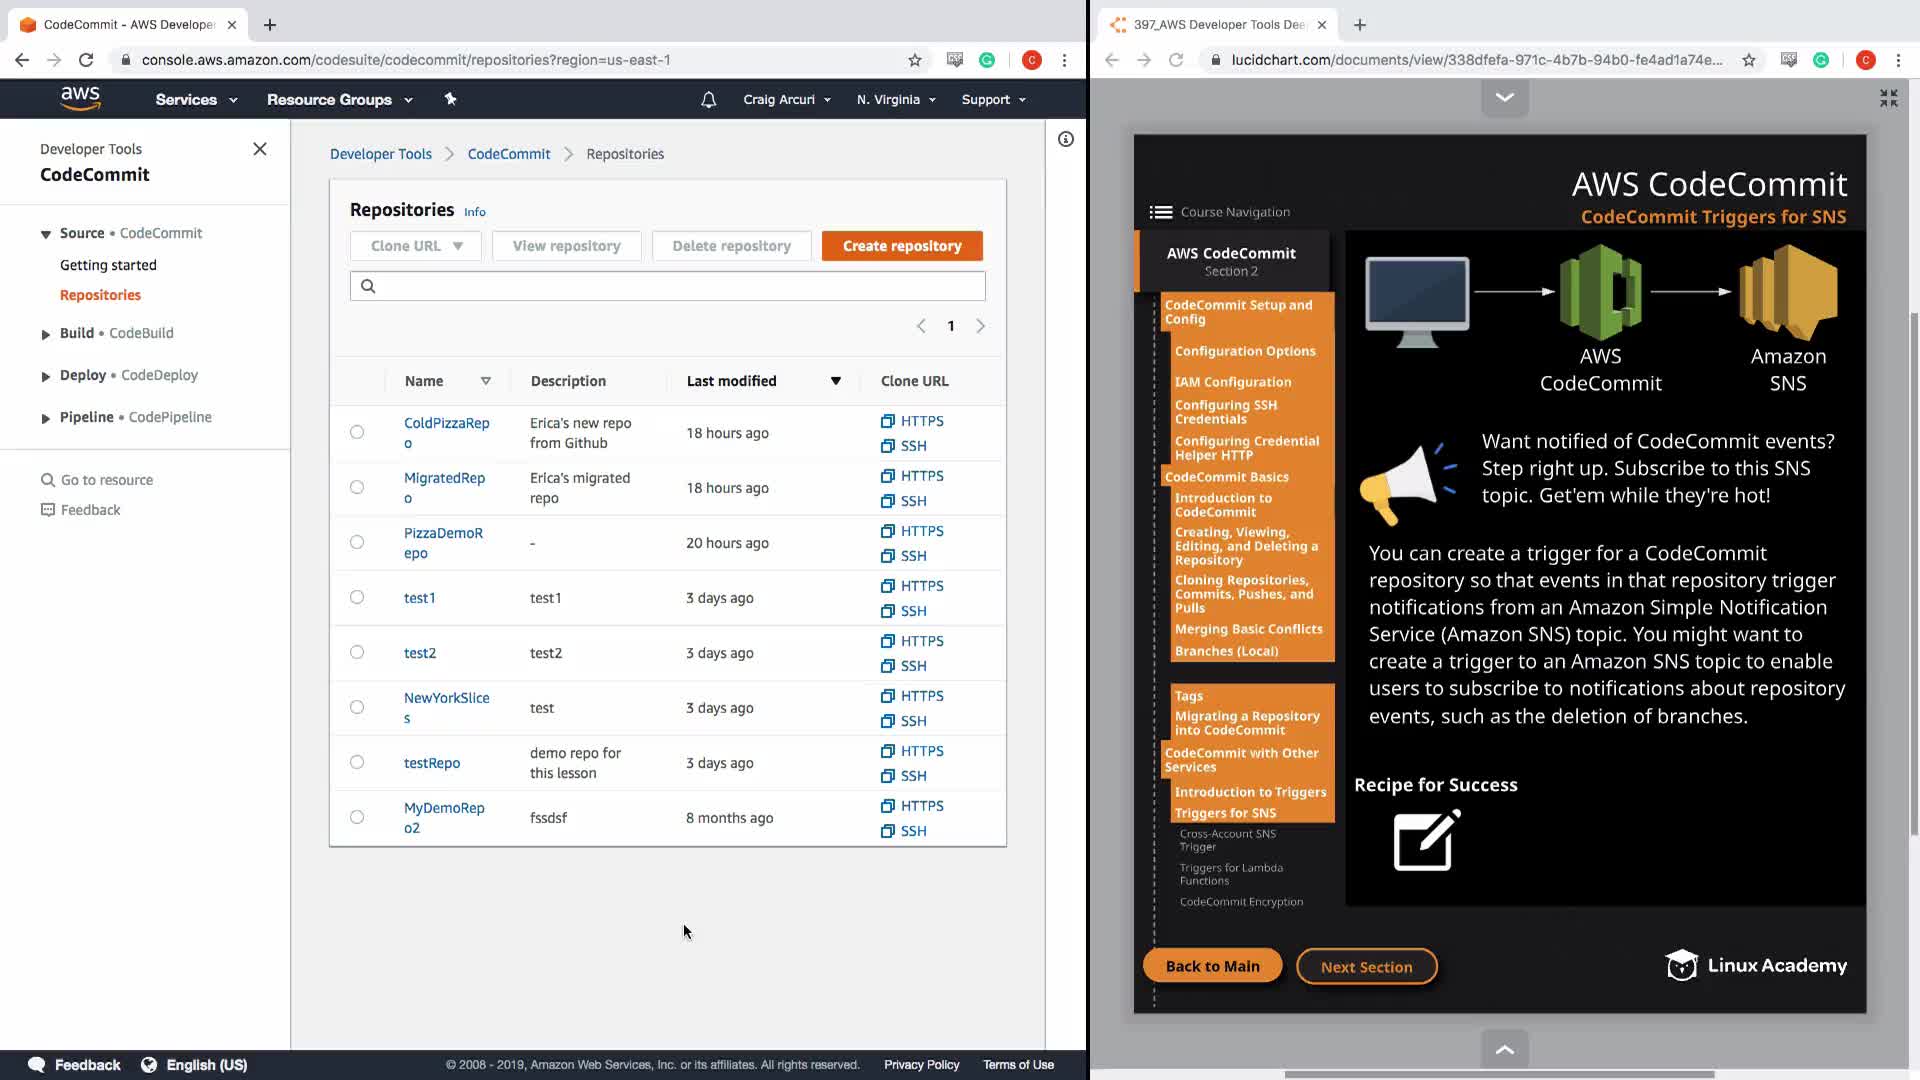This screenshot has width=1920, height=1080.
Task: Click the repositories search field
Action: tap(667, 286)
